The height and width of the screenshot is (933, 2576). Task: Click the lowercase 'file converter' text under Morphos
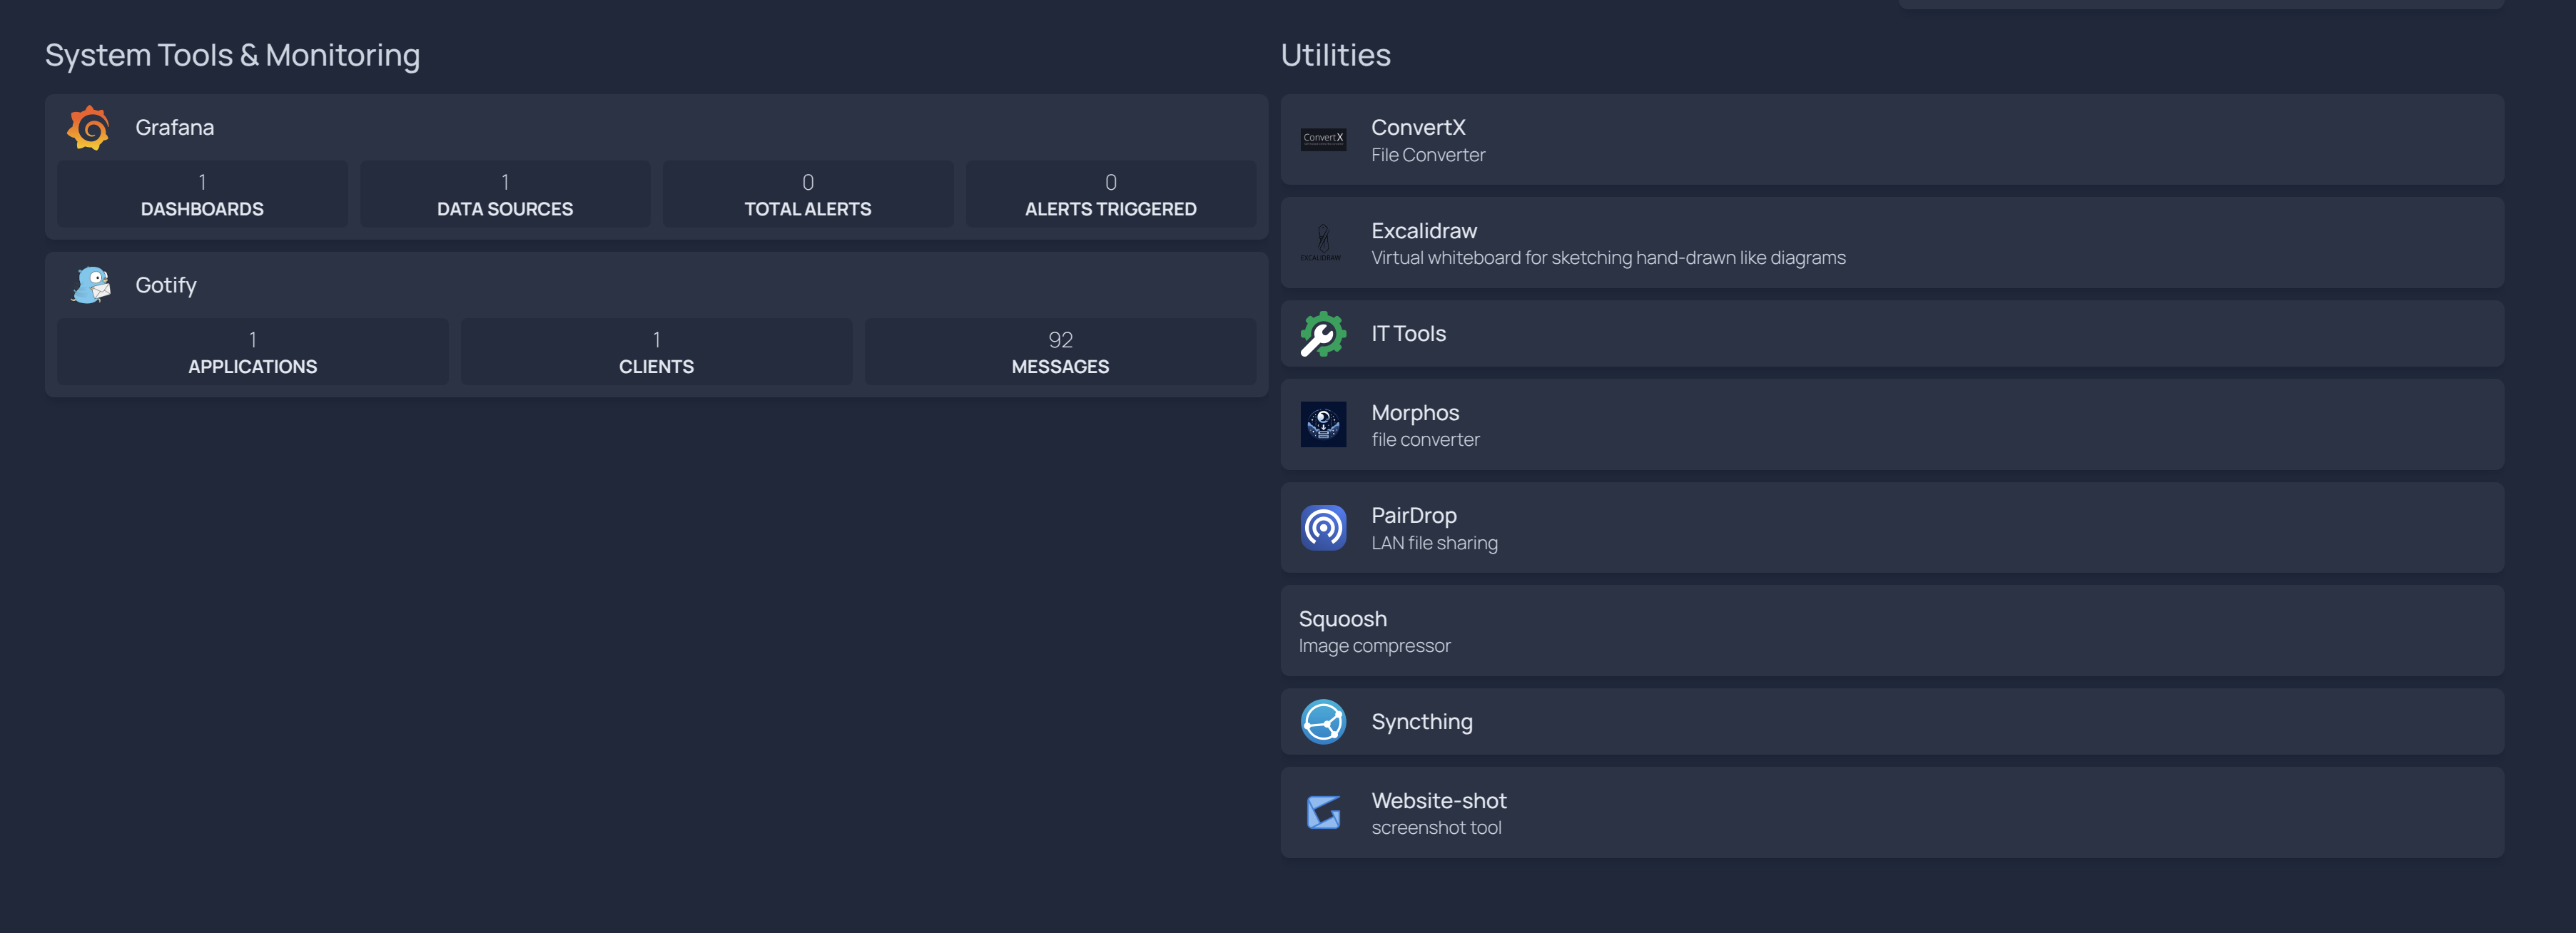[x=1425, y=440]
